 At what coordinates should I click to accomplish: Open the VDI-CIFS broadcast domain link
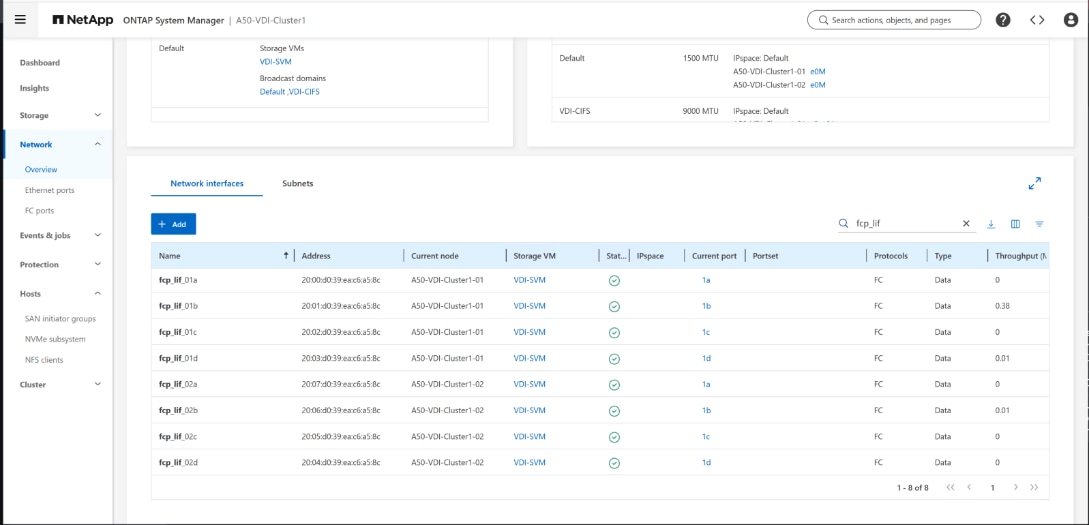304,92
